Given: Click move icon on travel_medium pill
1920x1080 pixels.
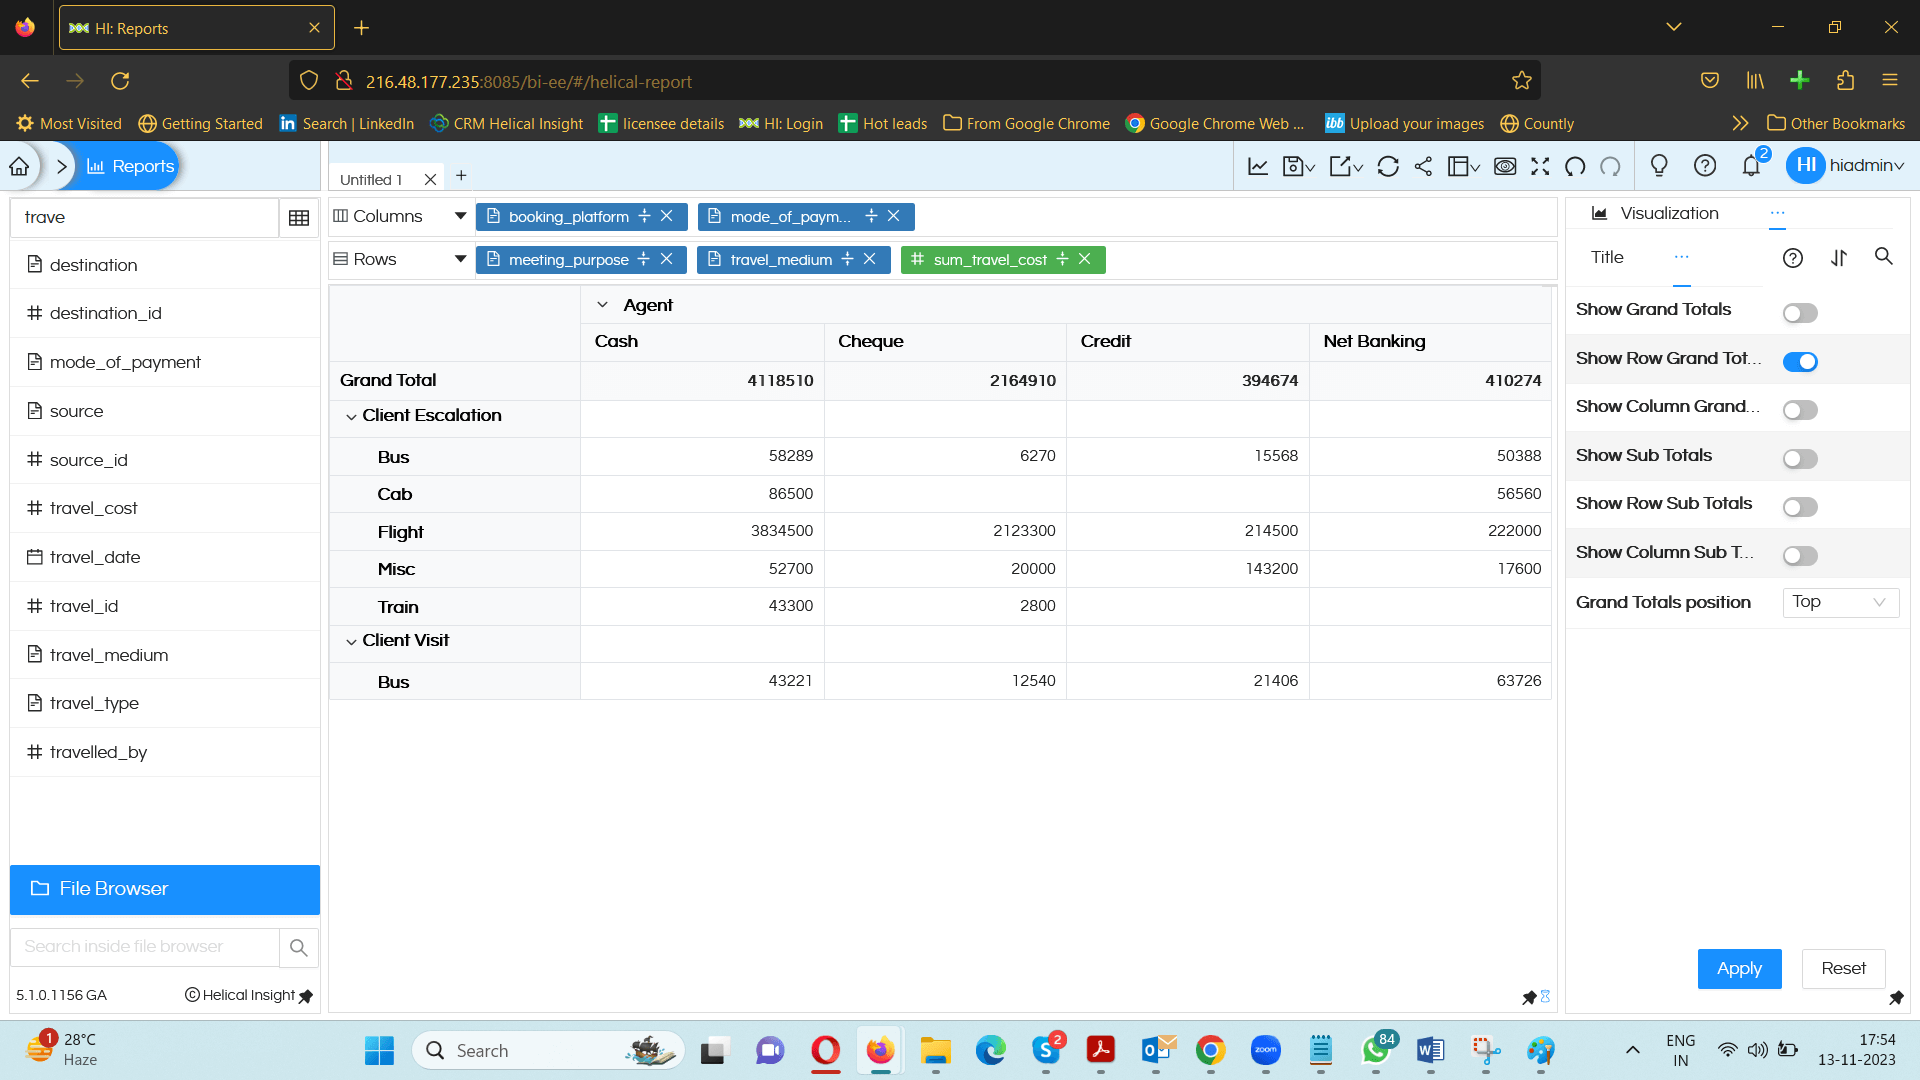Looking at the screenshot, I should click(x=848, y=259).
